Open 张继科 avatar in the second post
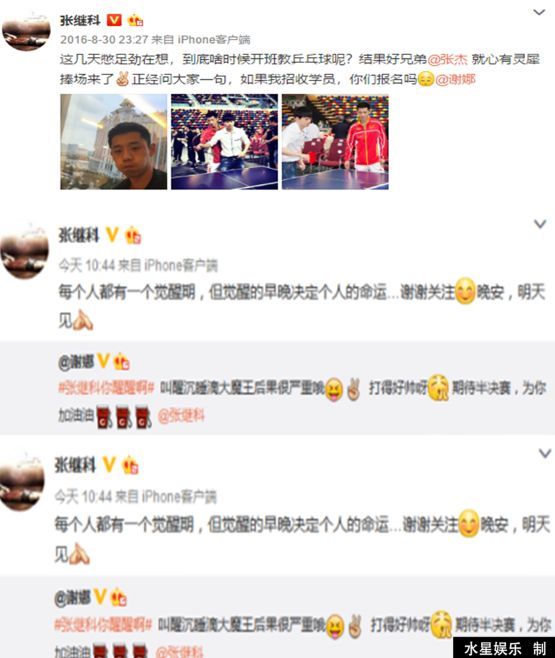 click(x=25, y=252)
